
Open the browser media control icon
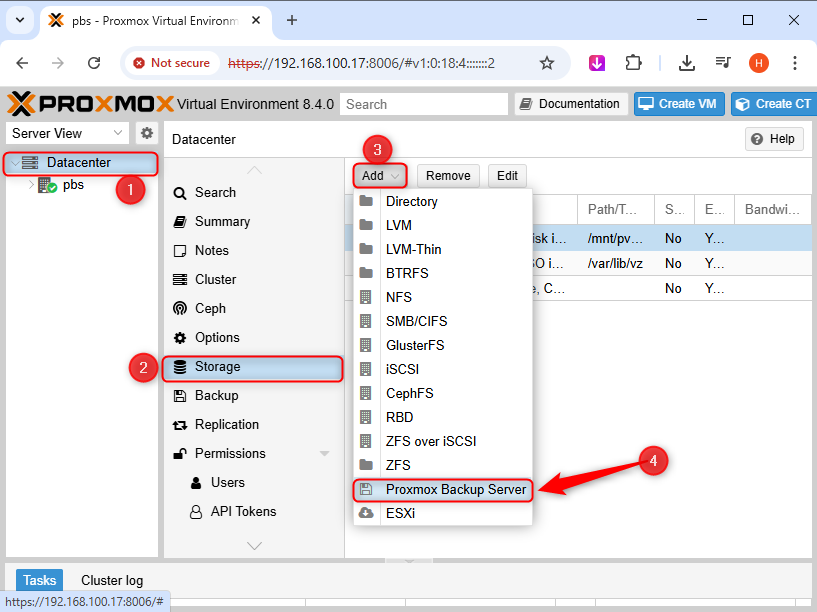coord(723,64)
